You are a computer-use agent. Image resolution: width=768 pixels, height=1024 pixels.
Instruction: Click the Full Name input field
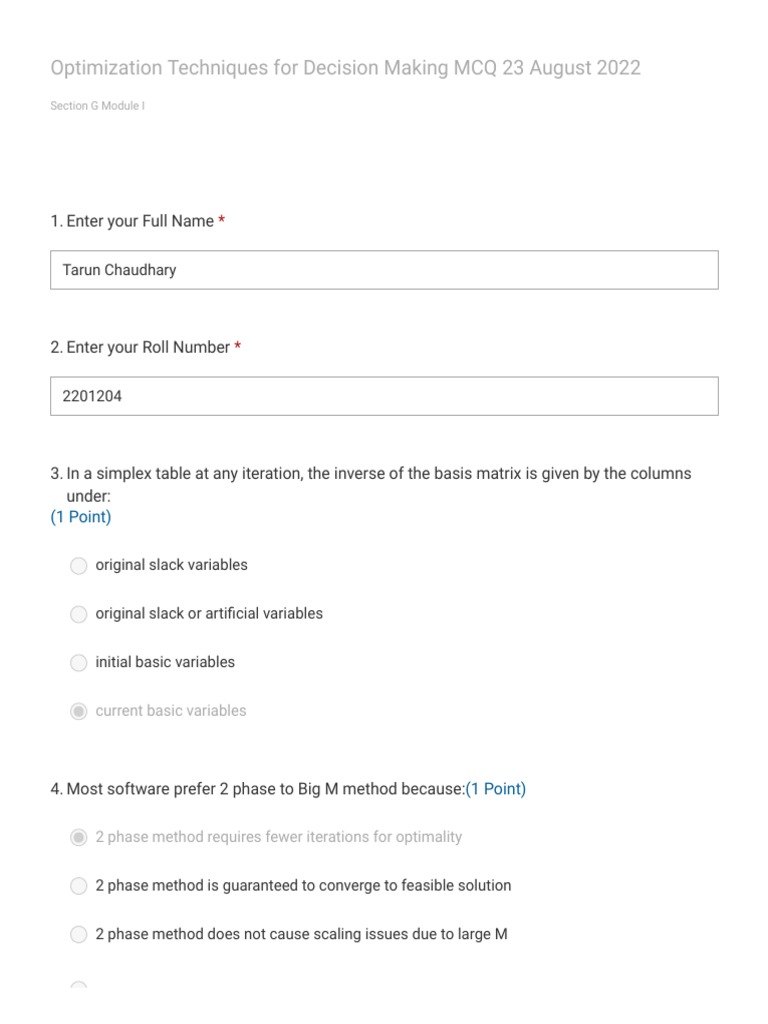coord(384,270)
